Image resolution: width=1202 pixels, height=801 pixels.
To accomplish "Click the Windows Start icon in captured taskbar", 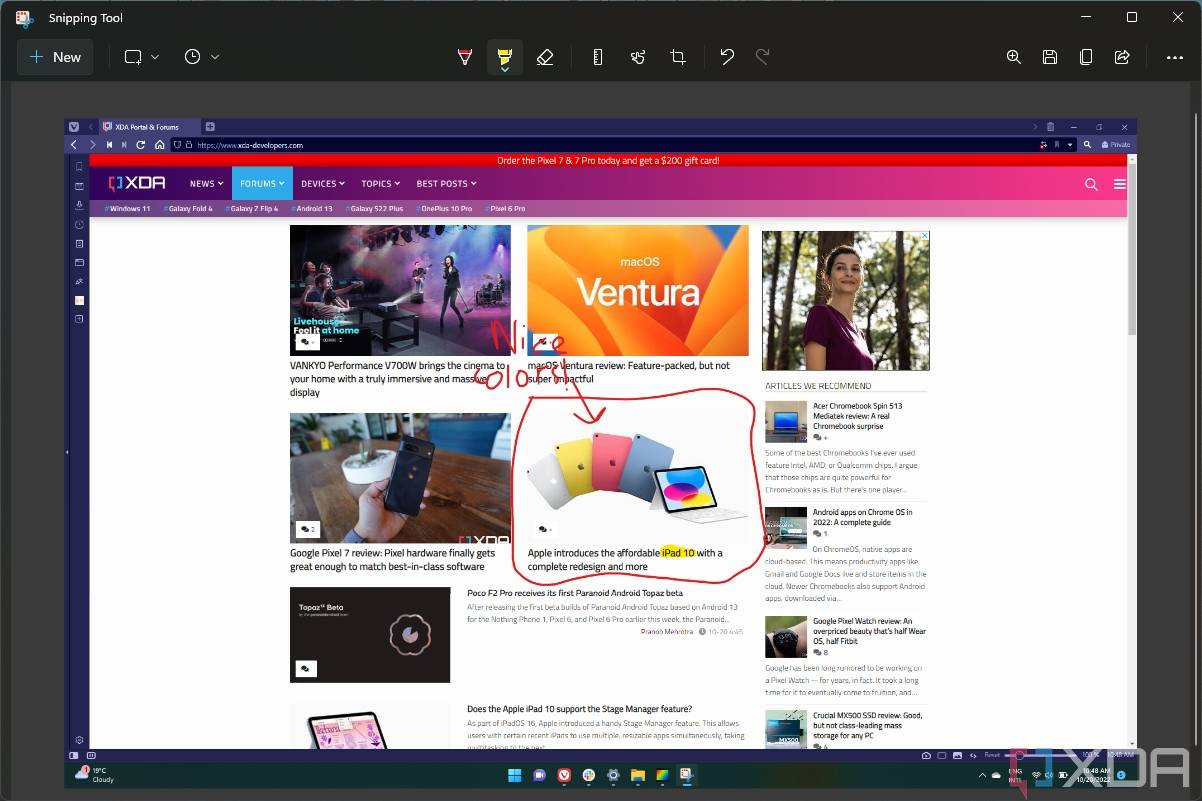I will 514,775.
